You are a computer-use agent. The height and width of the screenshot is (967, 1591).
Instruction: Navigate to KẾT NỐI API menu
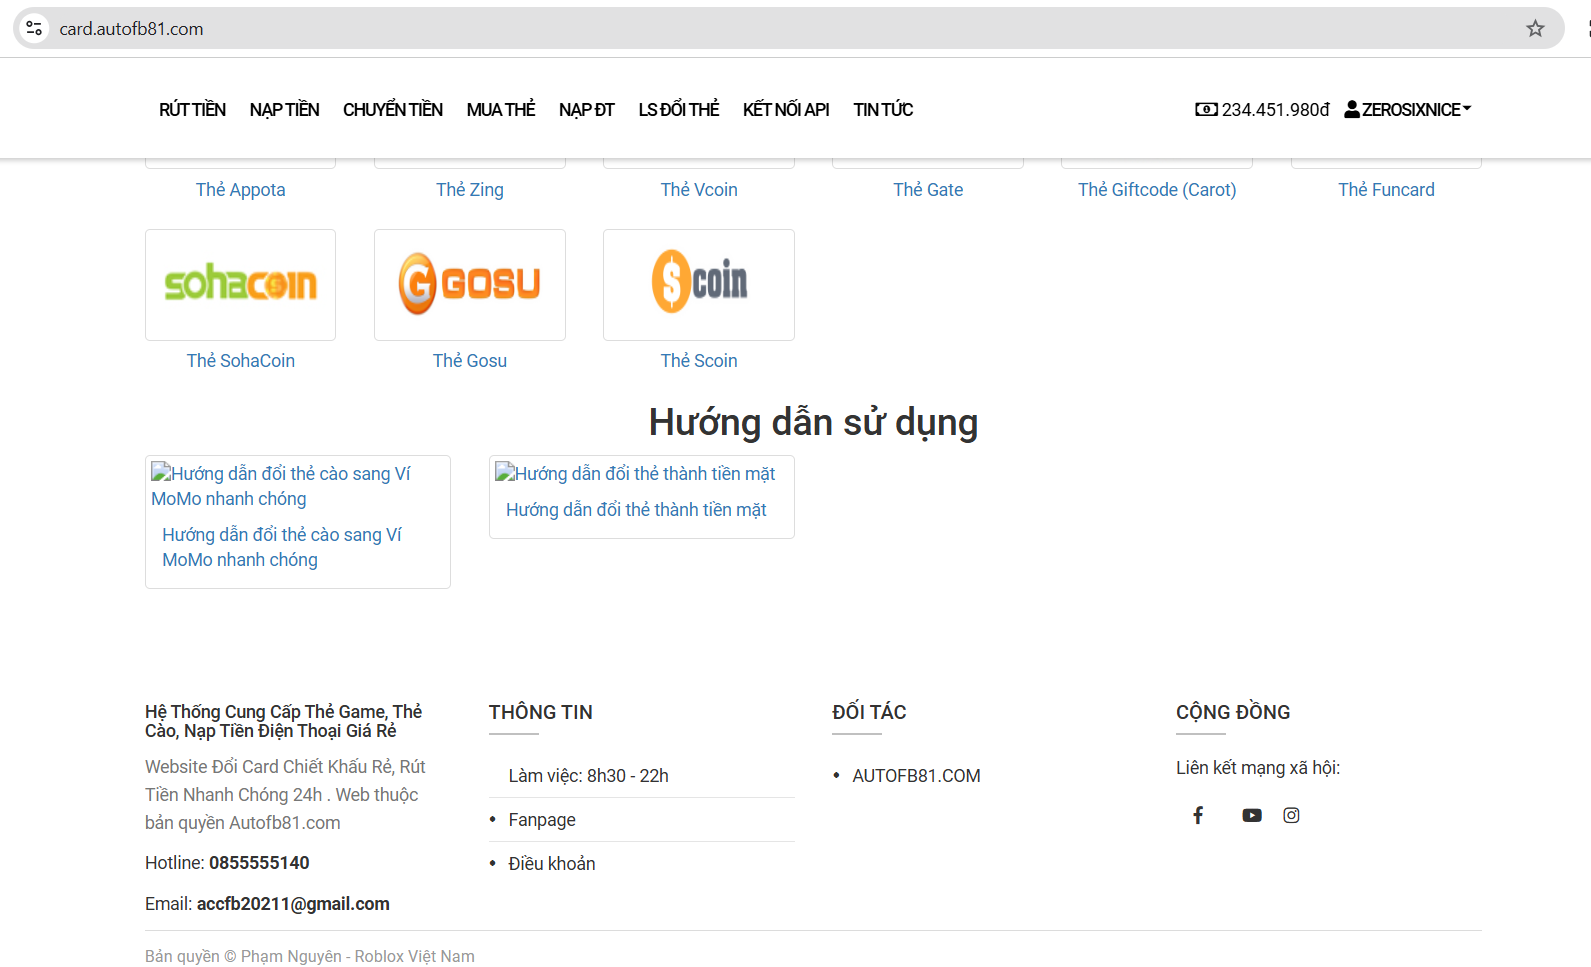coord(786,110)
